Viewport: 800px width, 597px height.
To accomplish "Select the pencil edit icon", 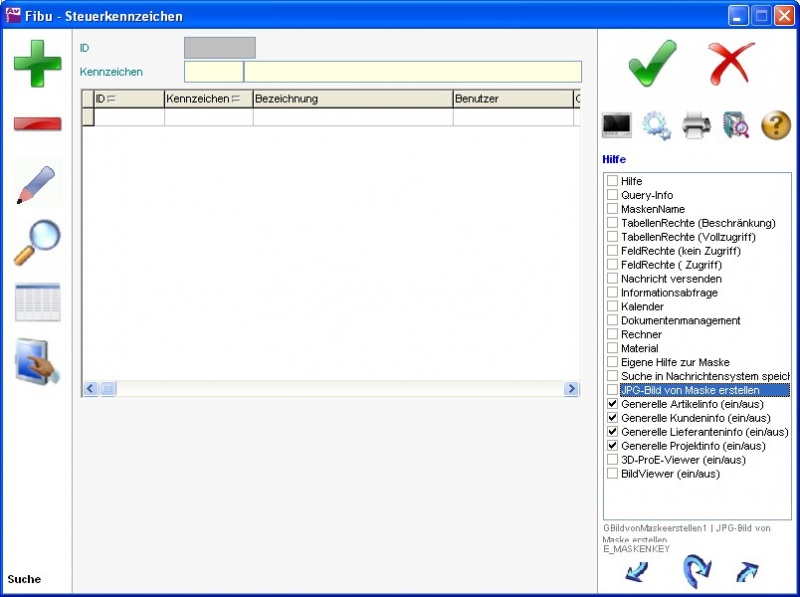I will (x=37, y=185).
